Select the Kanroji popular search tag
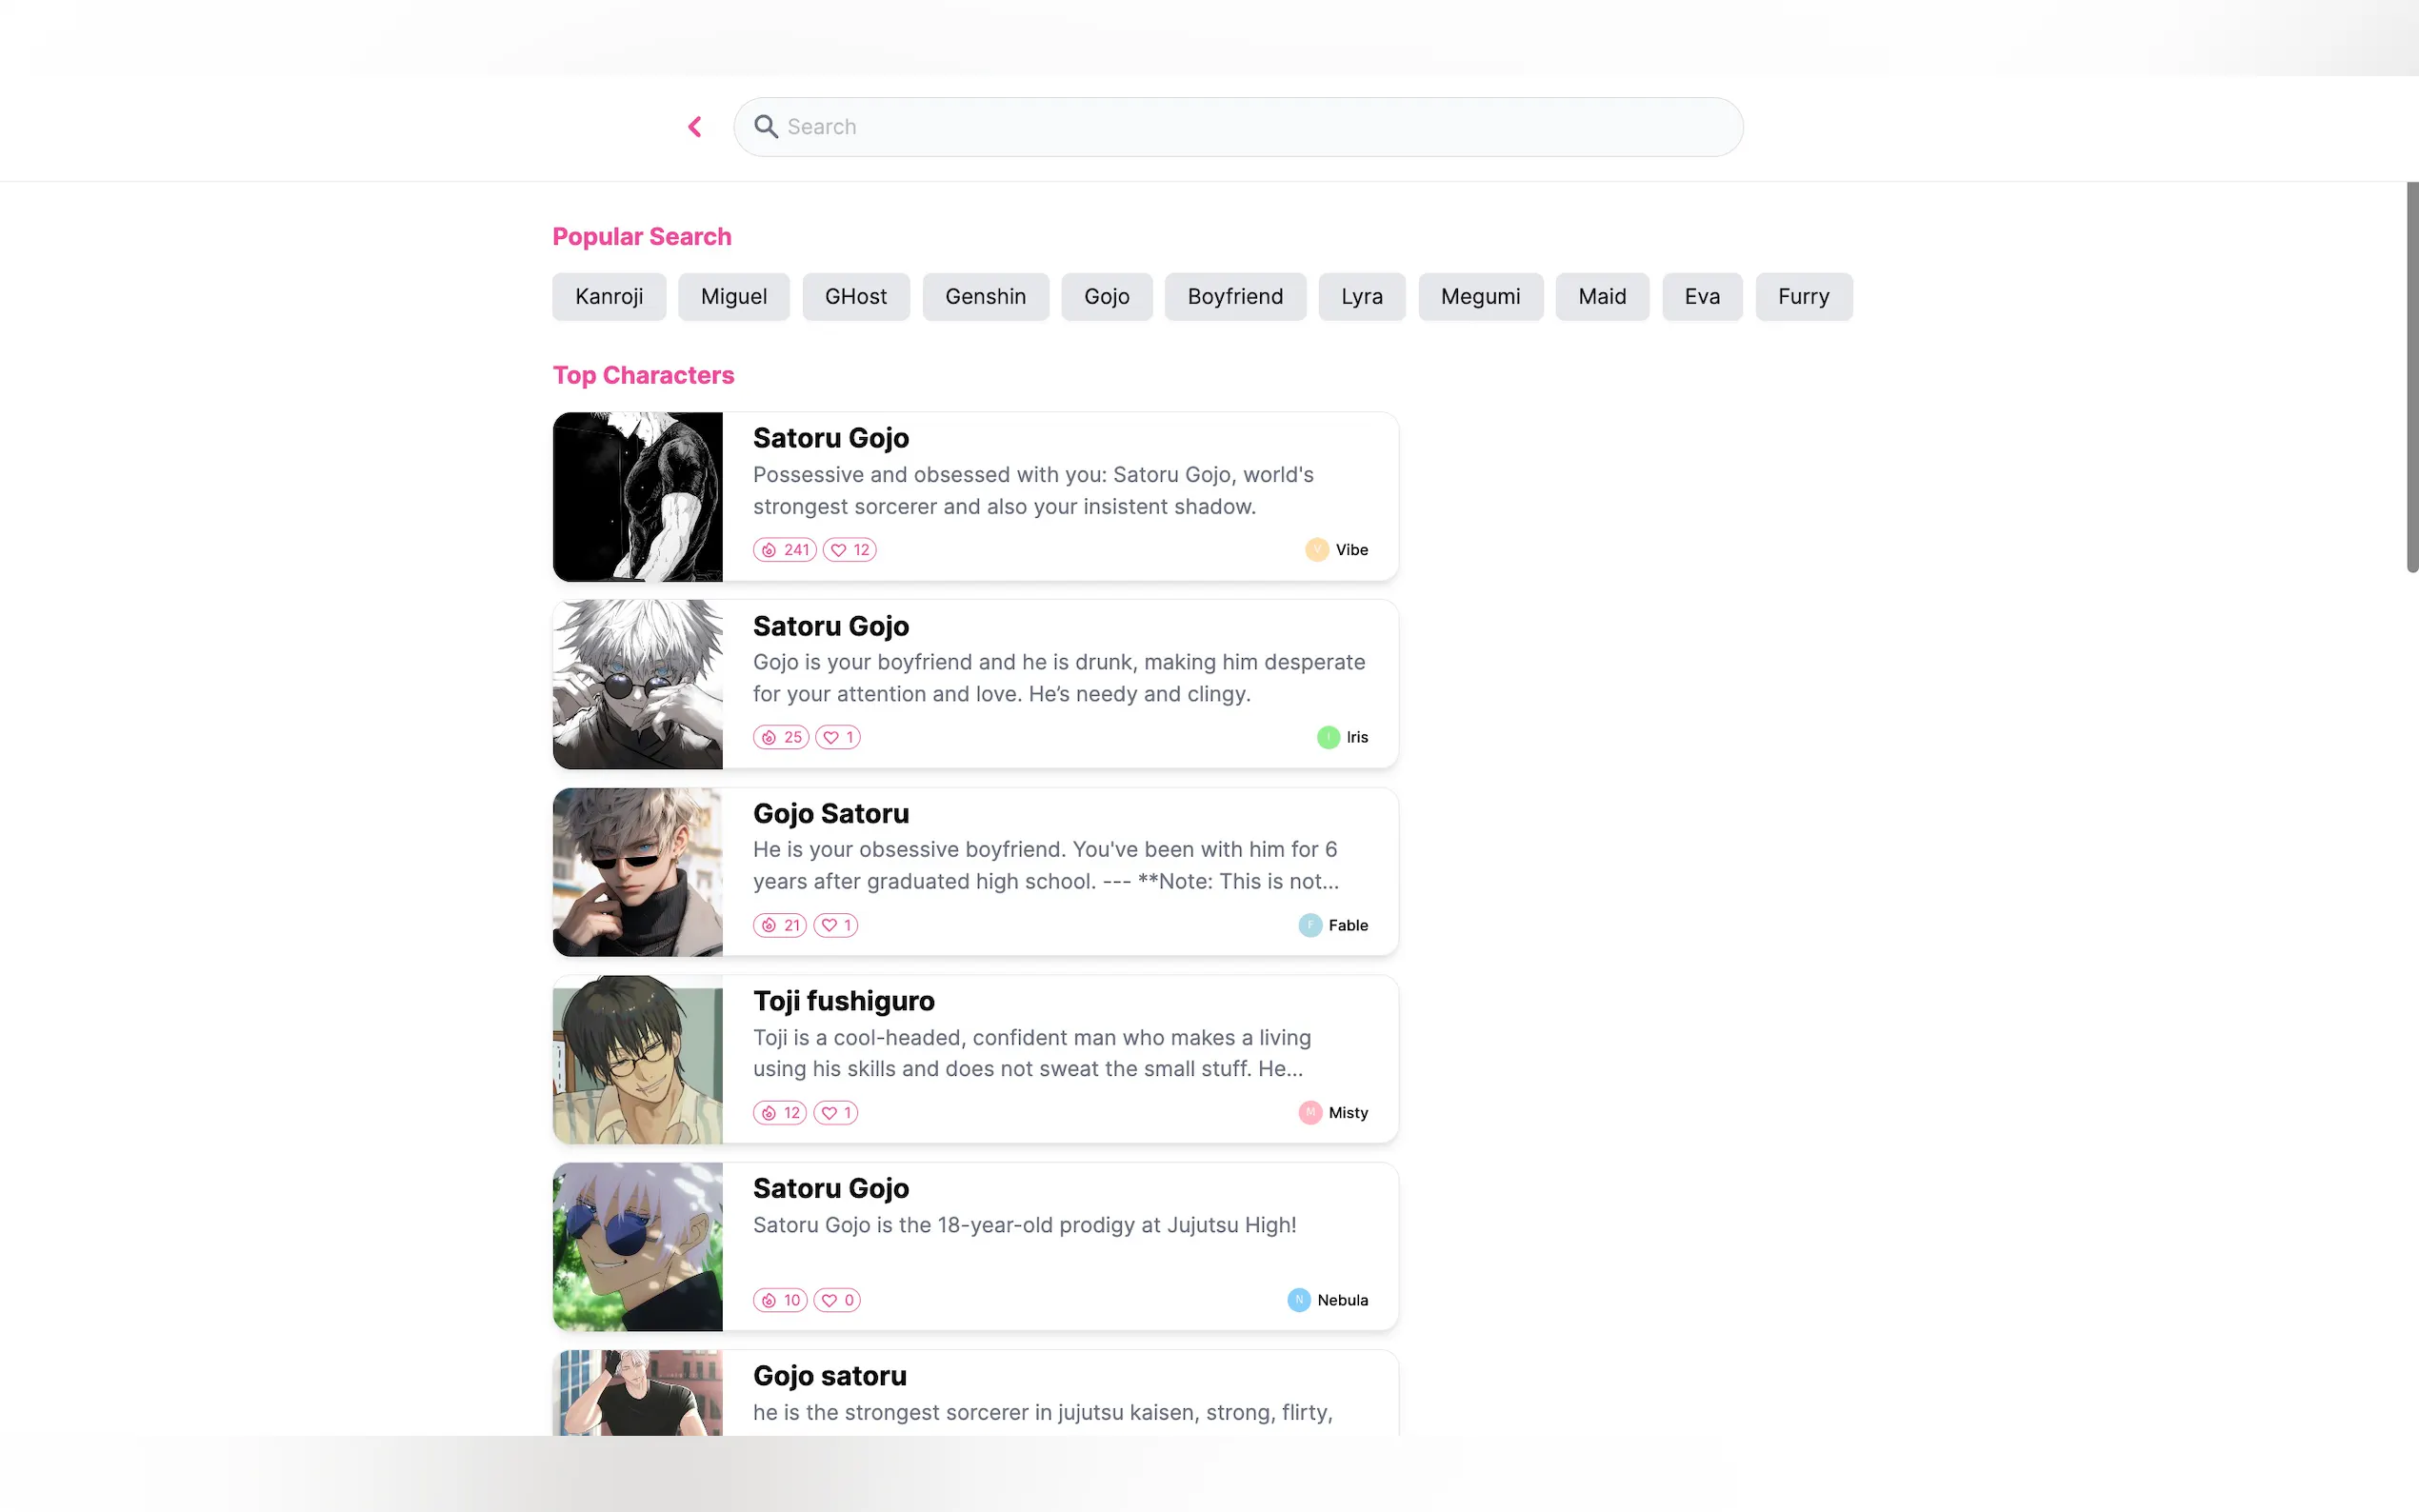The height and width of the screenshot is (1512, 2419). tap(608, 297)
